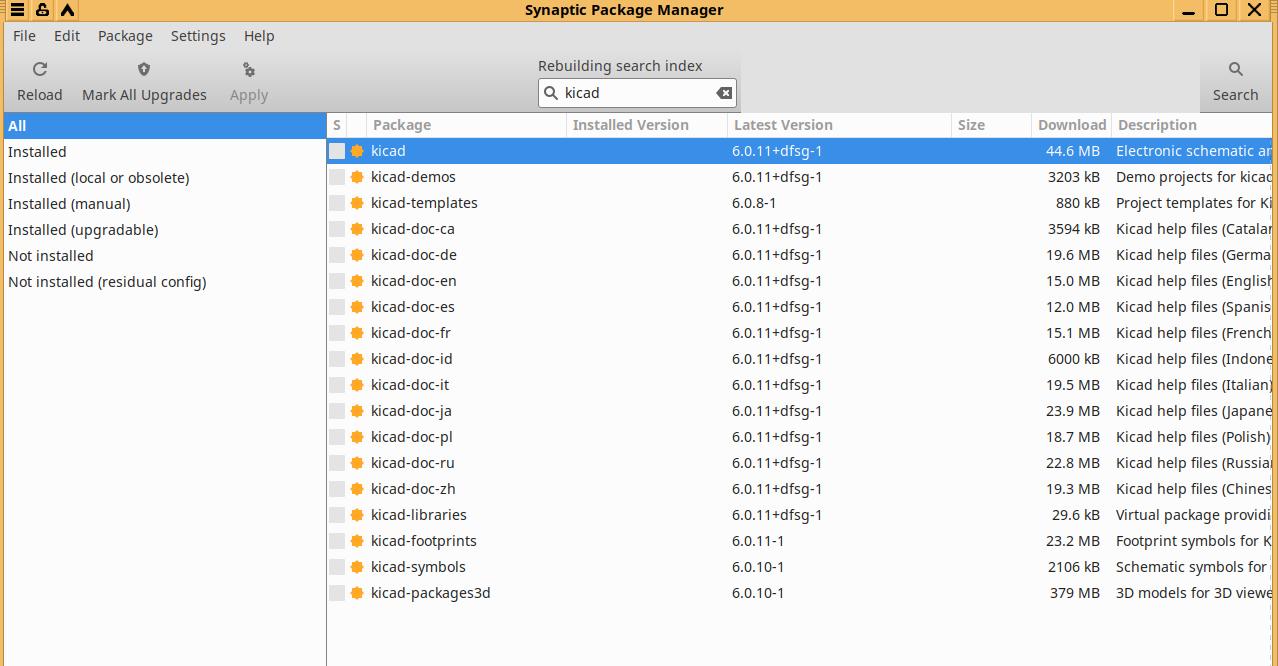
Task: Select the Installed filter
Action: click(x=165, y=152)
